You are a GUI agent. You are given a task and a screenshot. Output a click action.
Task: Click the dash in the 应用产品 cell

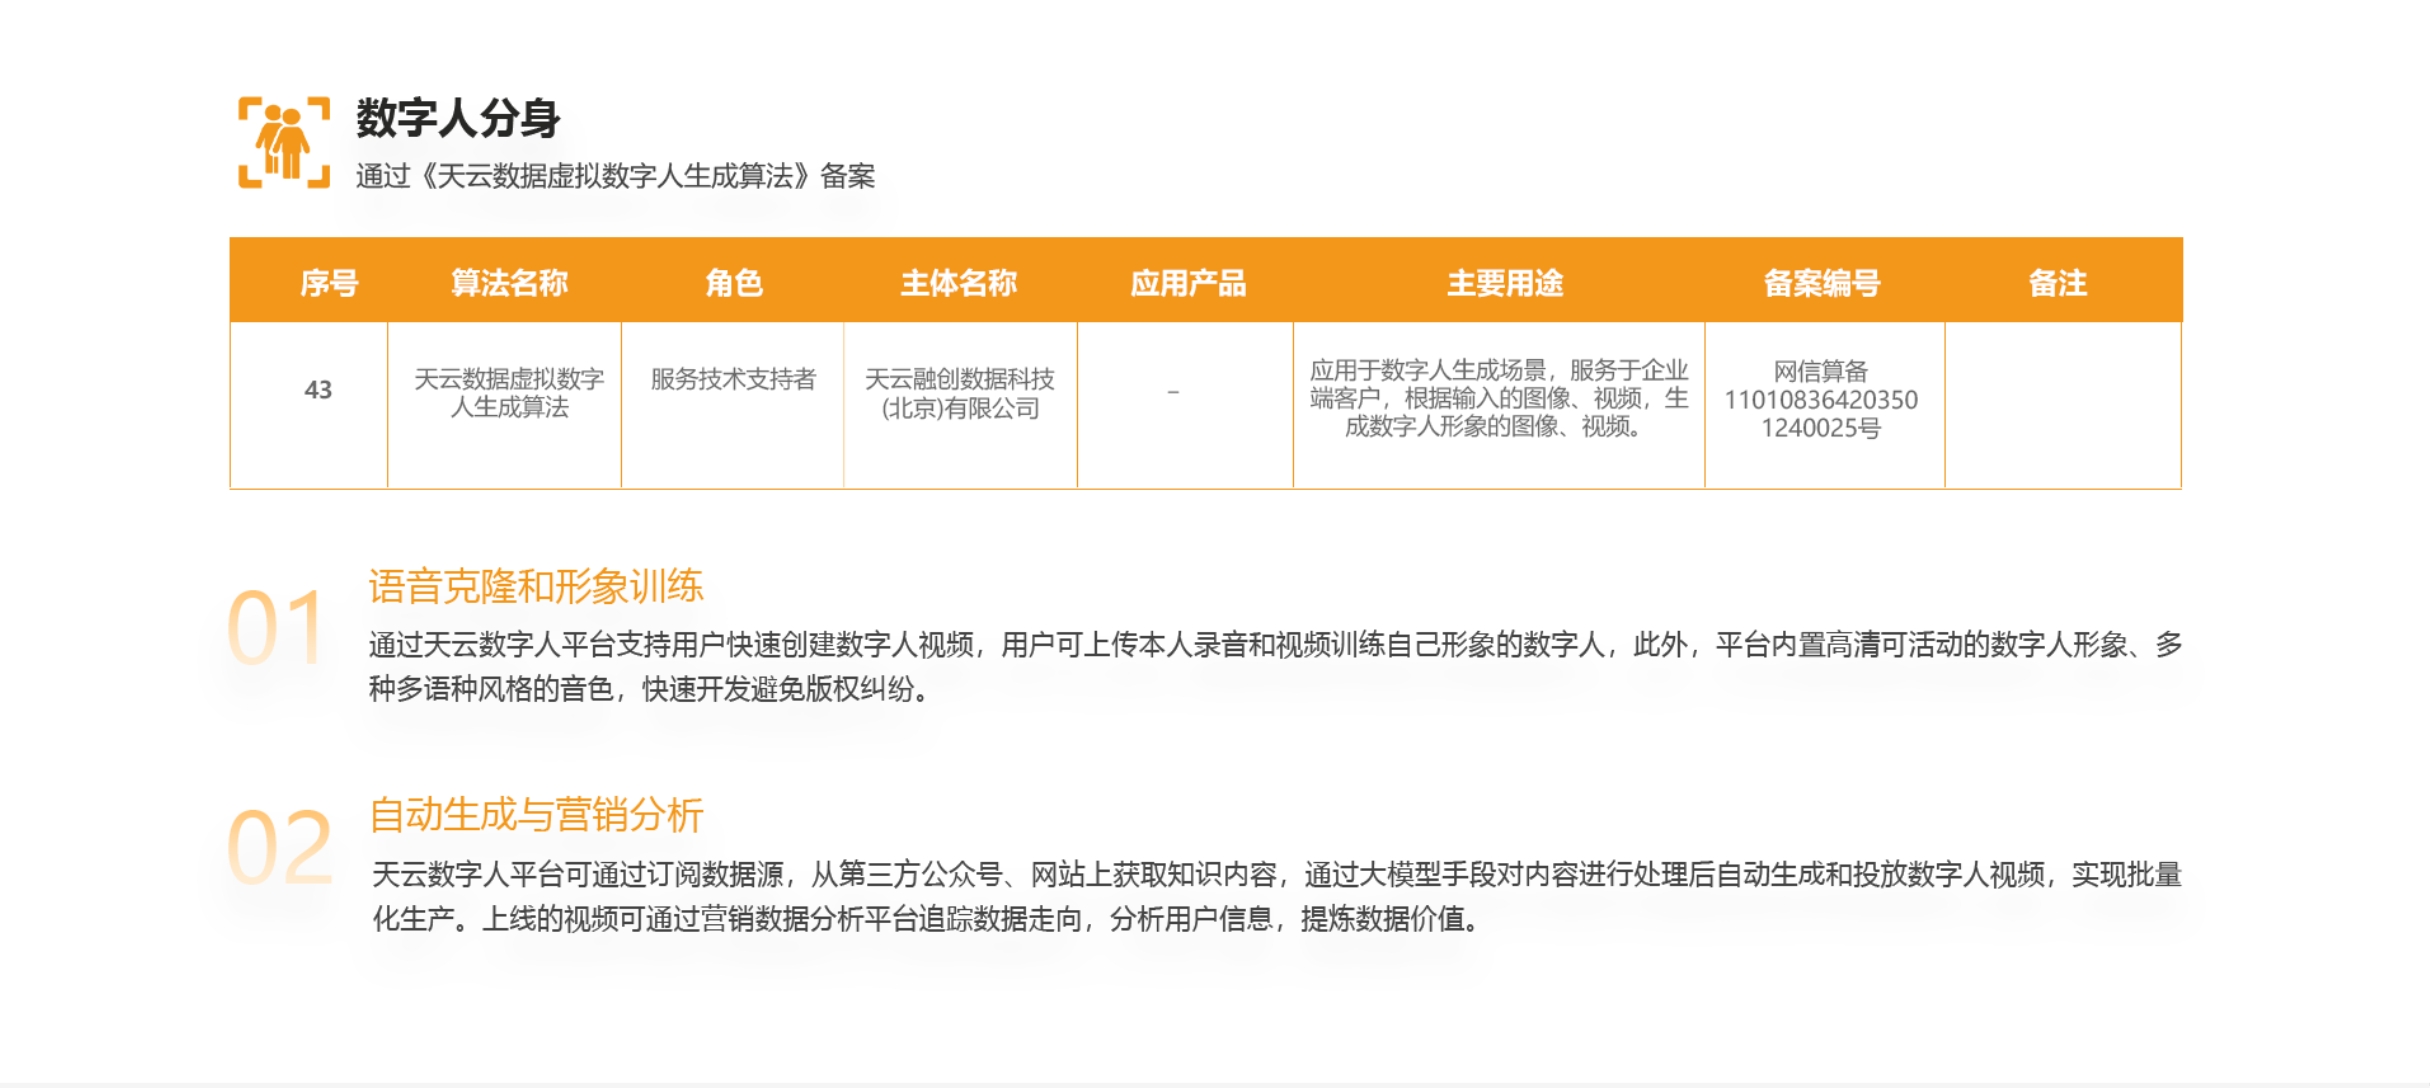(x=1173, y=392)
